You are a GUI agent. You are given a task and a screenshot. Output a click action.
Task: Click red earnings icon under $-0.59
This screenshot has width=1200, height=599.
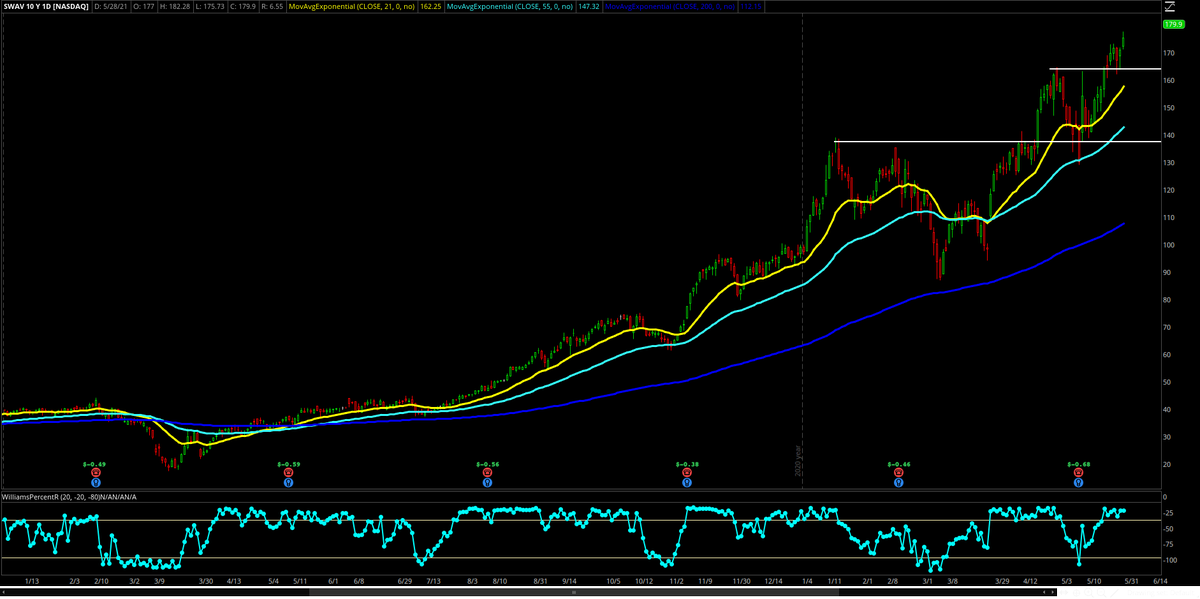point(290,473)
